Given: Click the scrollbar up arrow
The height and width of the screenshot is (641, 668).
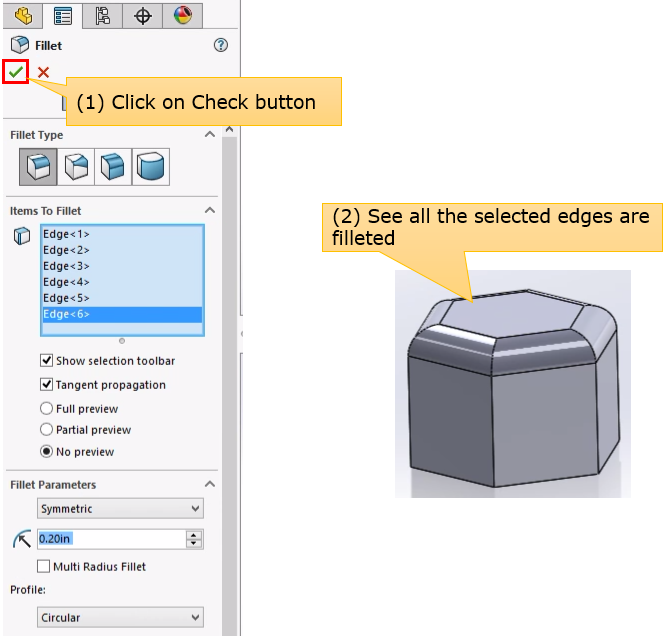Looking at the screenshot, I should click(x=229, y=129).
